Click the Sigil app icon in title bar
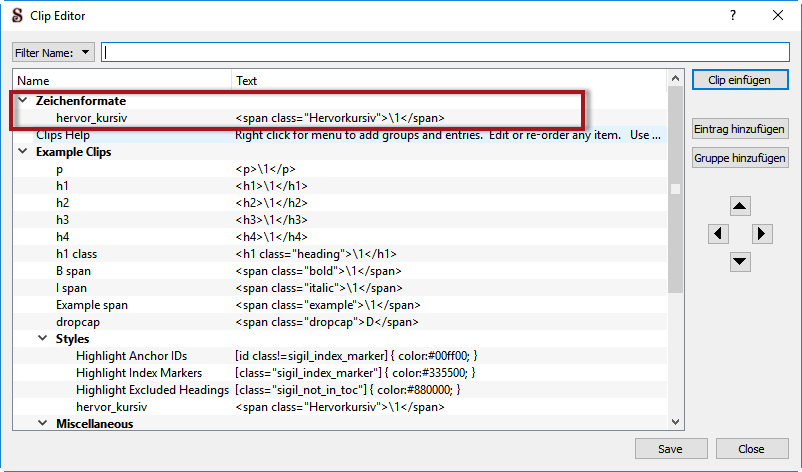 (18, 16)
